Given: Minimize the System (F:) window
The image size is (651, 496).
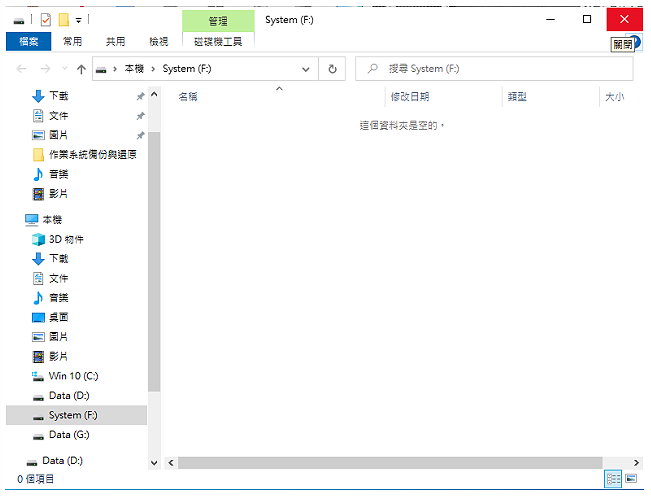Looking at the screenshot, I should (x=551, y=19).
